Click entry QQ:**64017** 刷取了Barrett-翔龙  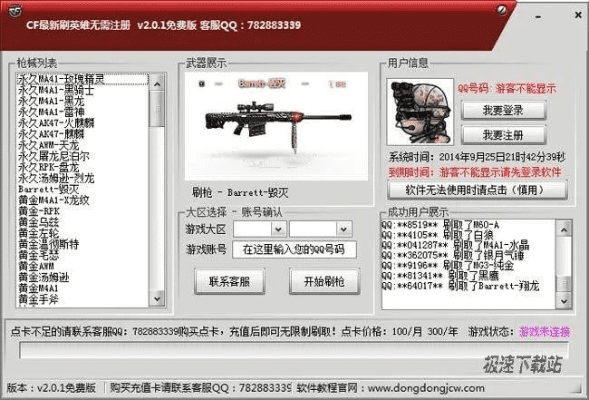(x=460, y=286)
